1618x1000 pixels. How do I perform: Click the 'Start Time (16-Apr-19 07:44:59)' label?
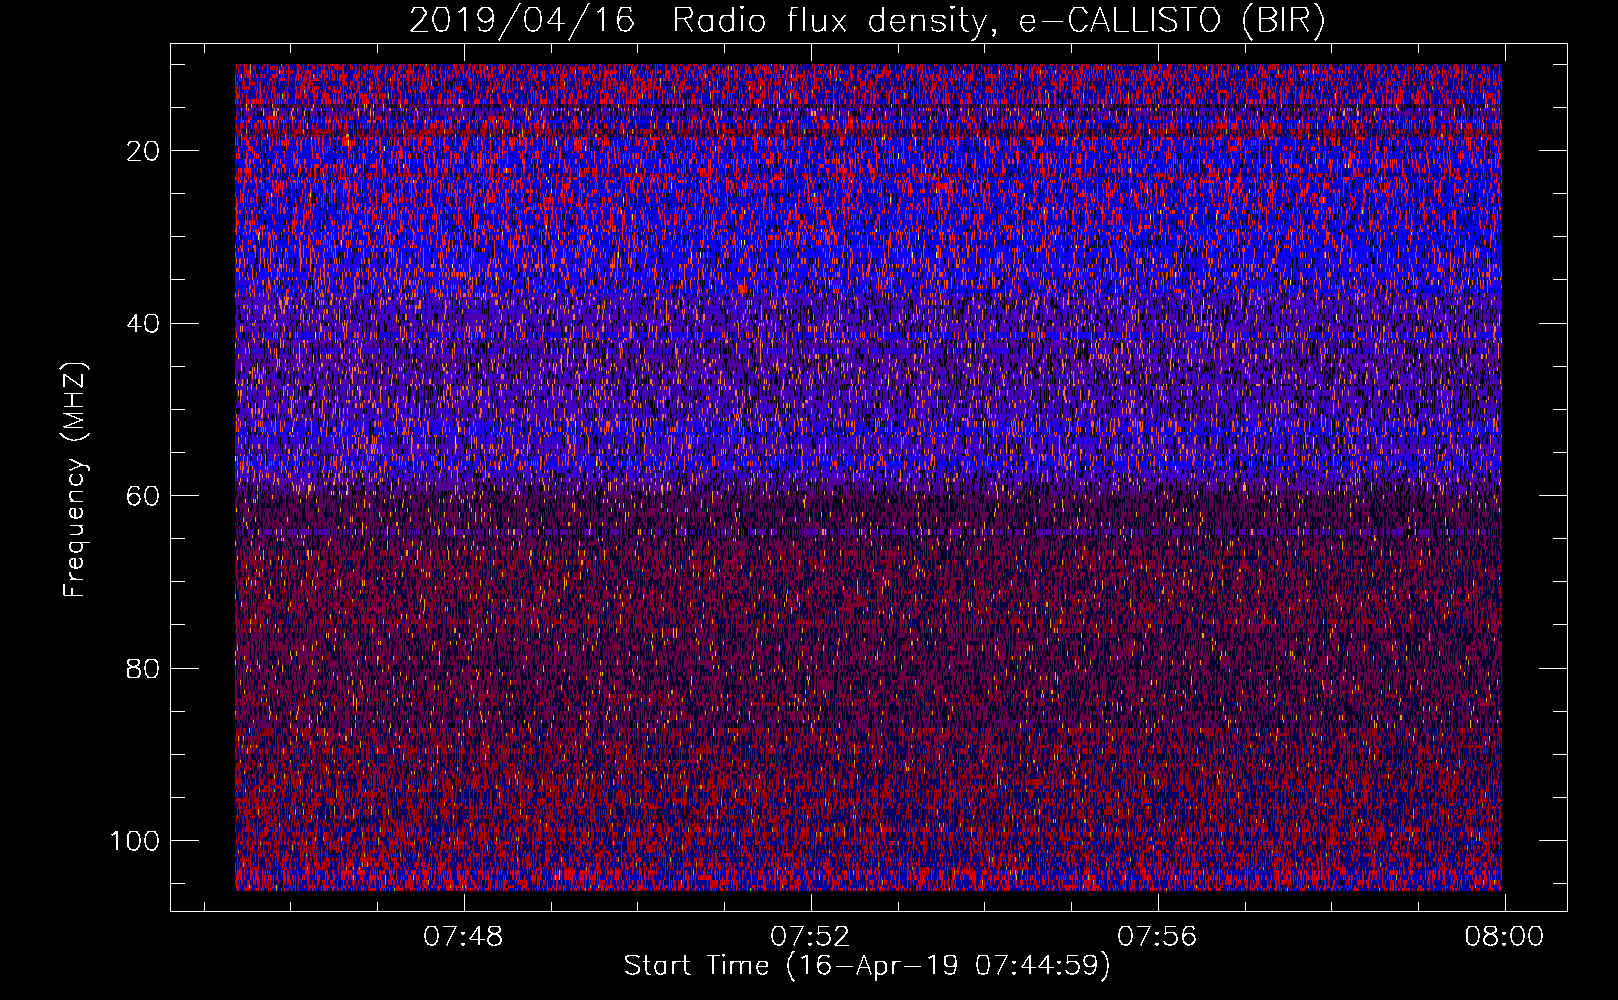(x=867, y=966)
